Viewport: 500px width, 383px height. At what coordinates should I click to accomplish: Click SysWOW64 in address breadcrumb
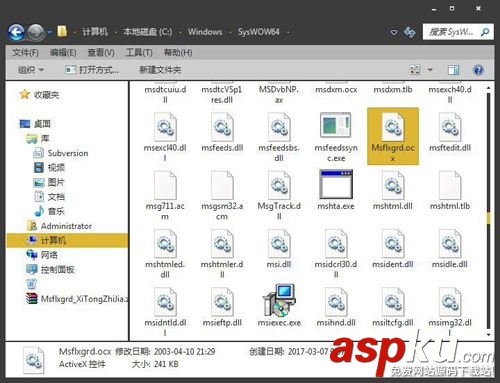258,32
